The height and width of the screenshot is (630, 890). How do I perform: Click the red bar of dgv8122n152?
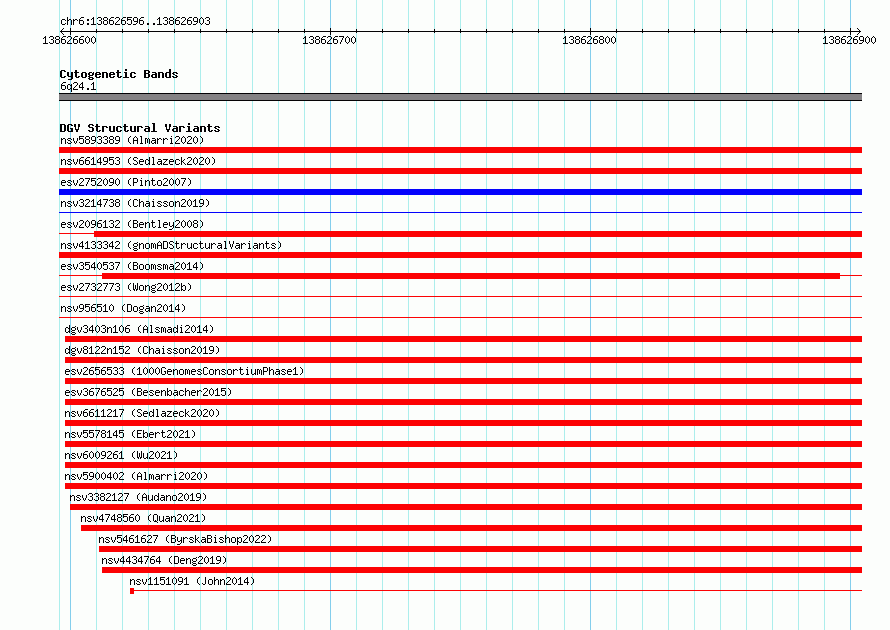(463, 360)
